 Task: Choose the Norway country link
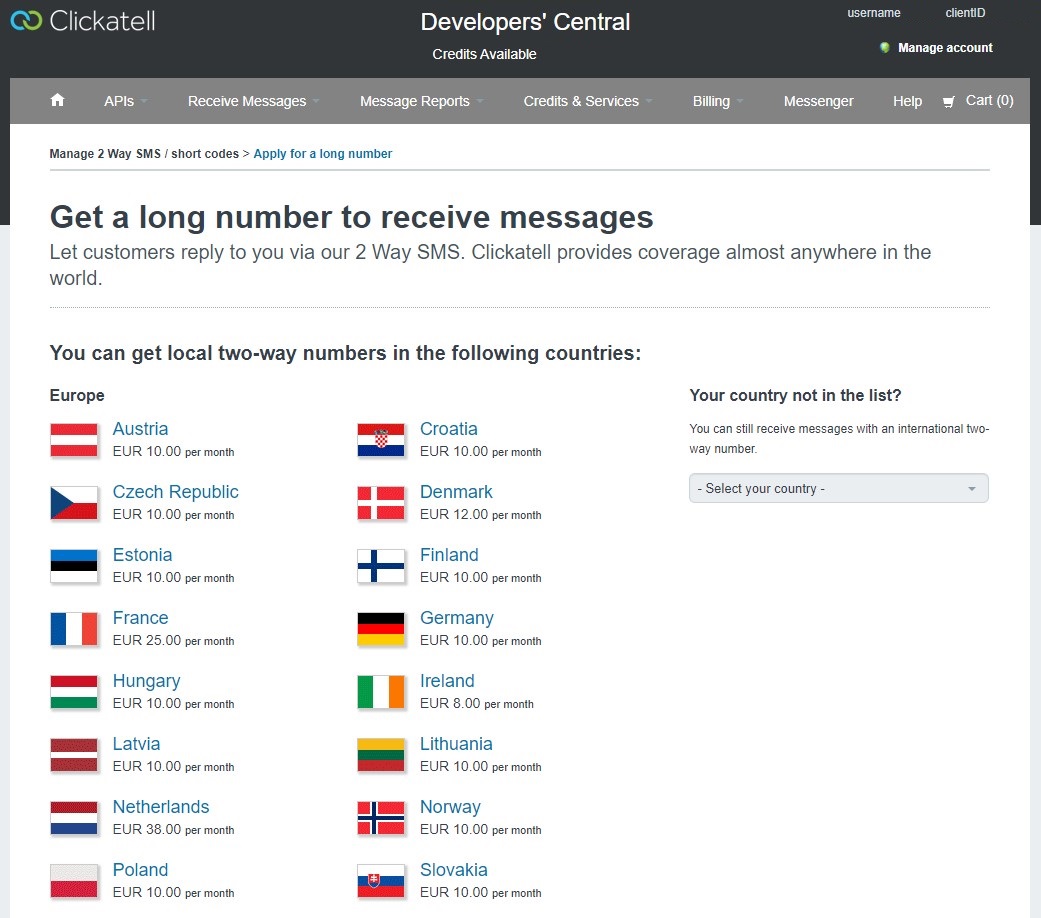pyautogui.click(x=450, y=807)
